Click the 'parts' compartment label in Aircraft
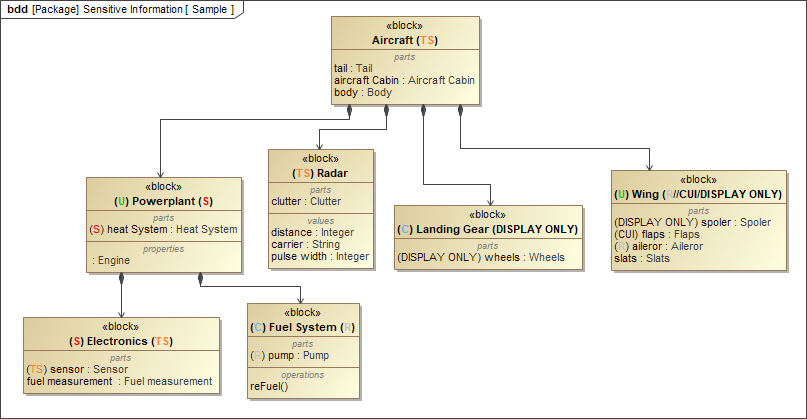 coord(405,57)
